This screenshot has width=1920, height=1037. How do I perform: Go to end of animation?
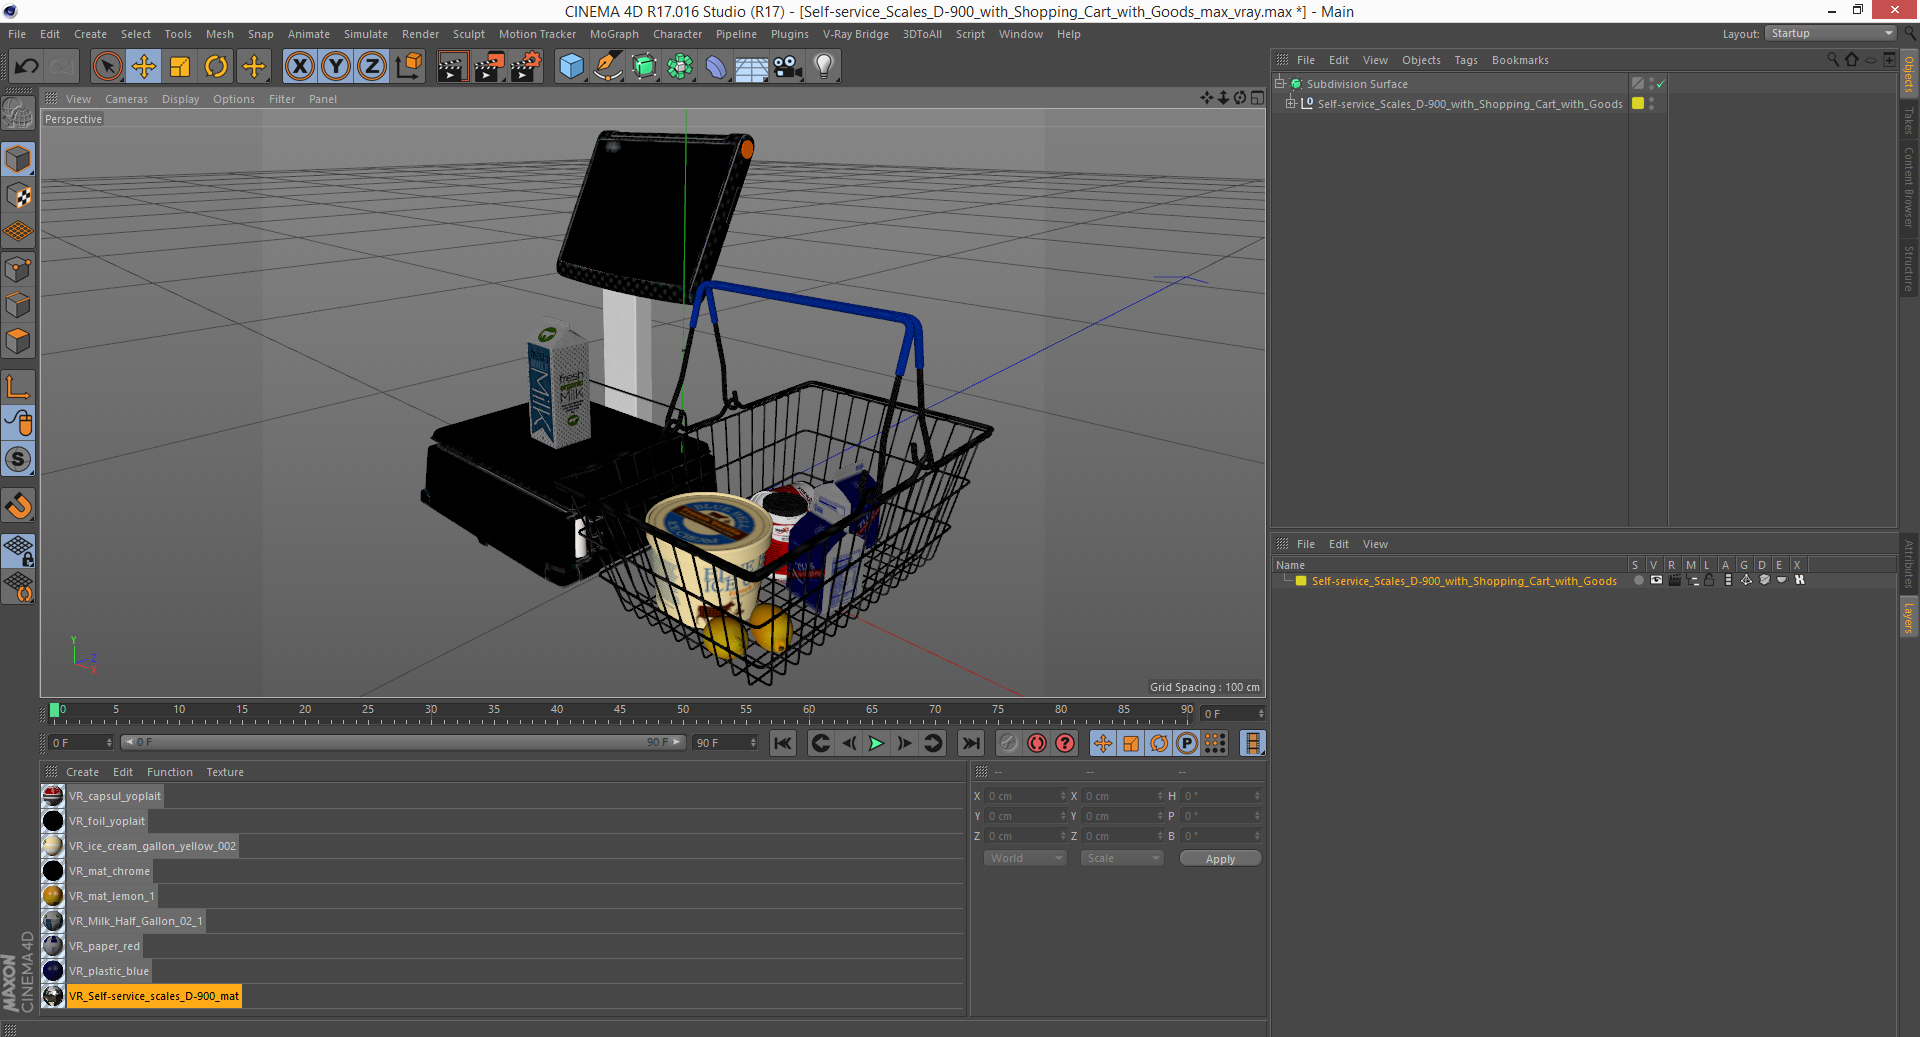970,743
